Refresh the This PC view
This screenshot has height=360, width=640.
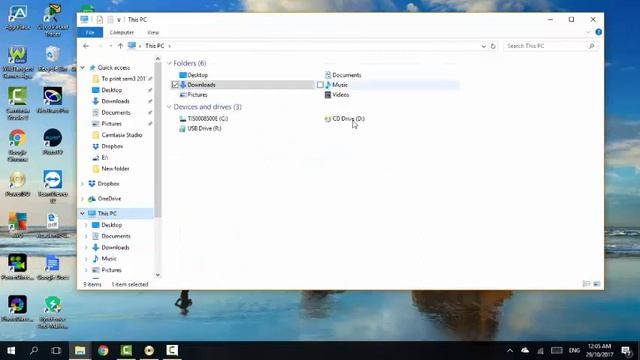493,46
